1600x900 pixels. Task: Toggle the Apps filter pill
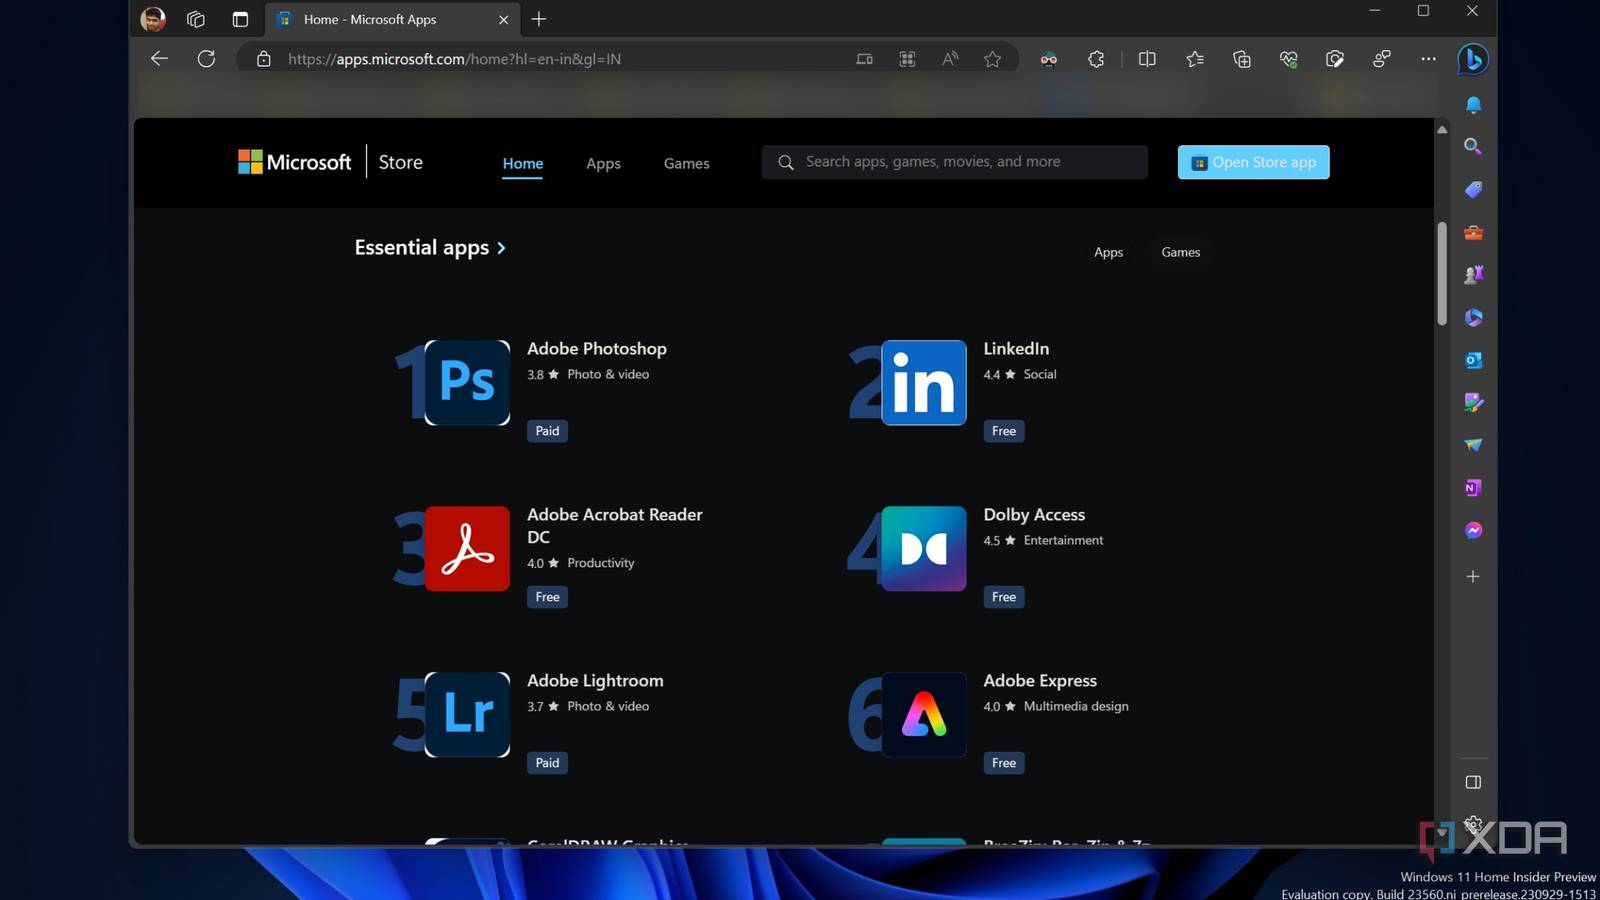tap(1108, 253)
